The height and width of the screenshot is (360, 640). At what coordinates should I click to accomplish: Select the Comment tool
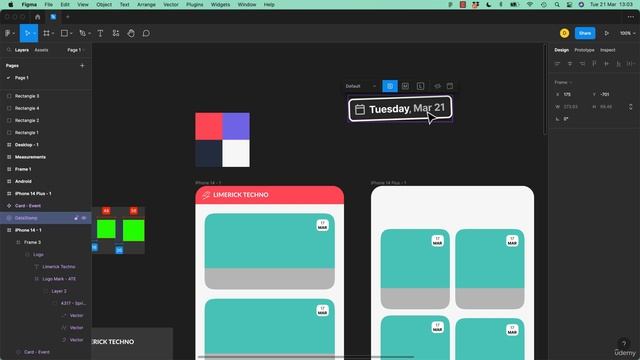pyautogui.click(x=146, y=33)
